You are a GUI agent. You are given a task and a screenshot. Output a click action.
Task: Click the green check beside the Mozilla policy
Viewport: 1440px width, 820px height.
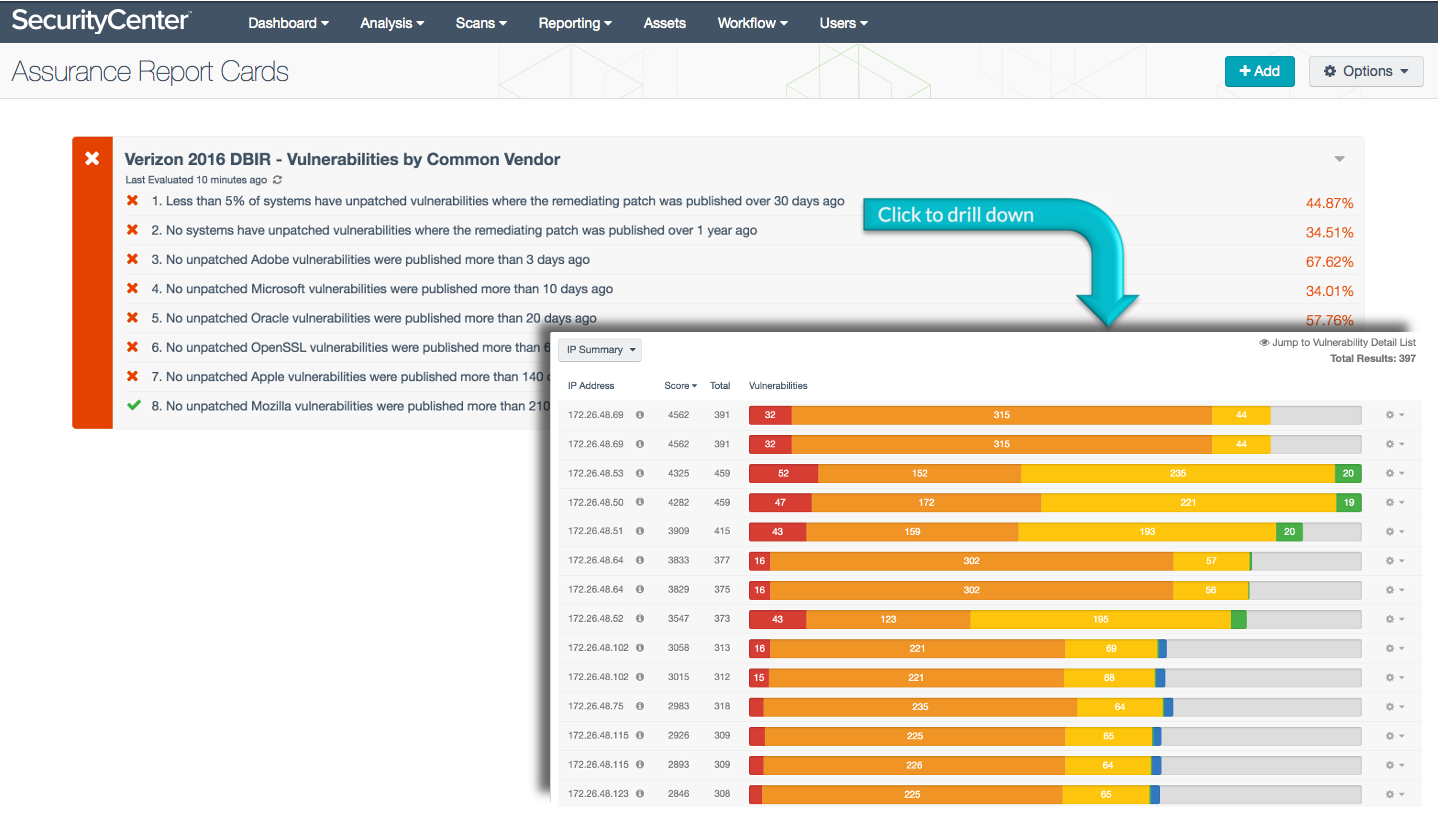tap(133, 406)
